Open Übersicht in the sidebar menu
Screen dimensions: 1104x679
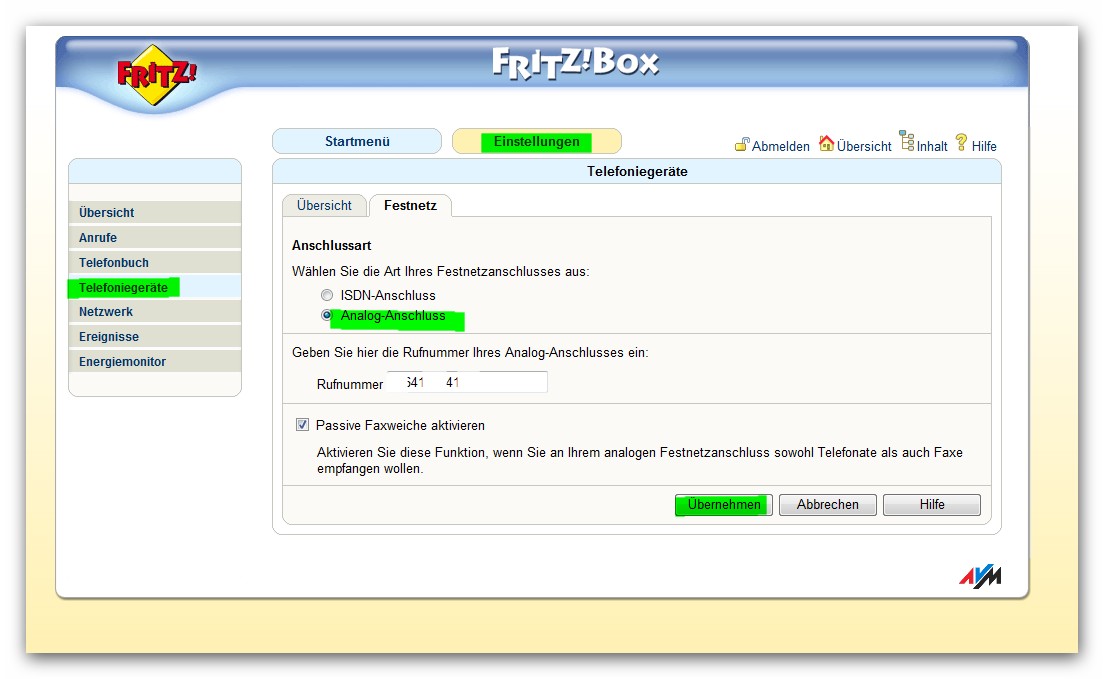point(155,212)
